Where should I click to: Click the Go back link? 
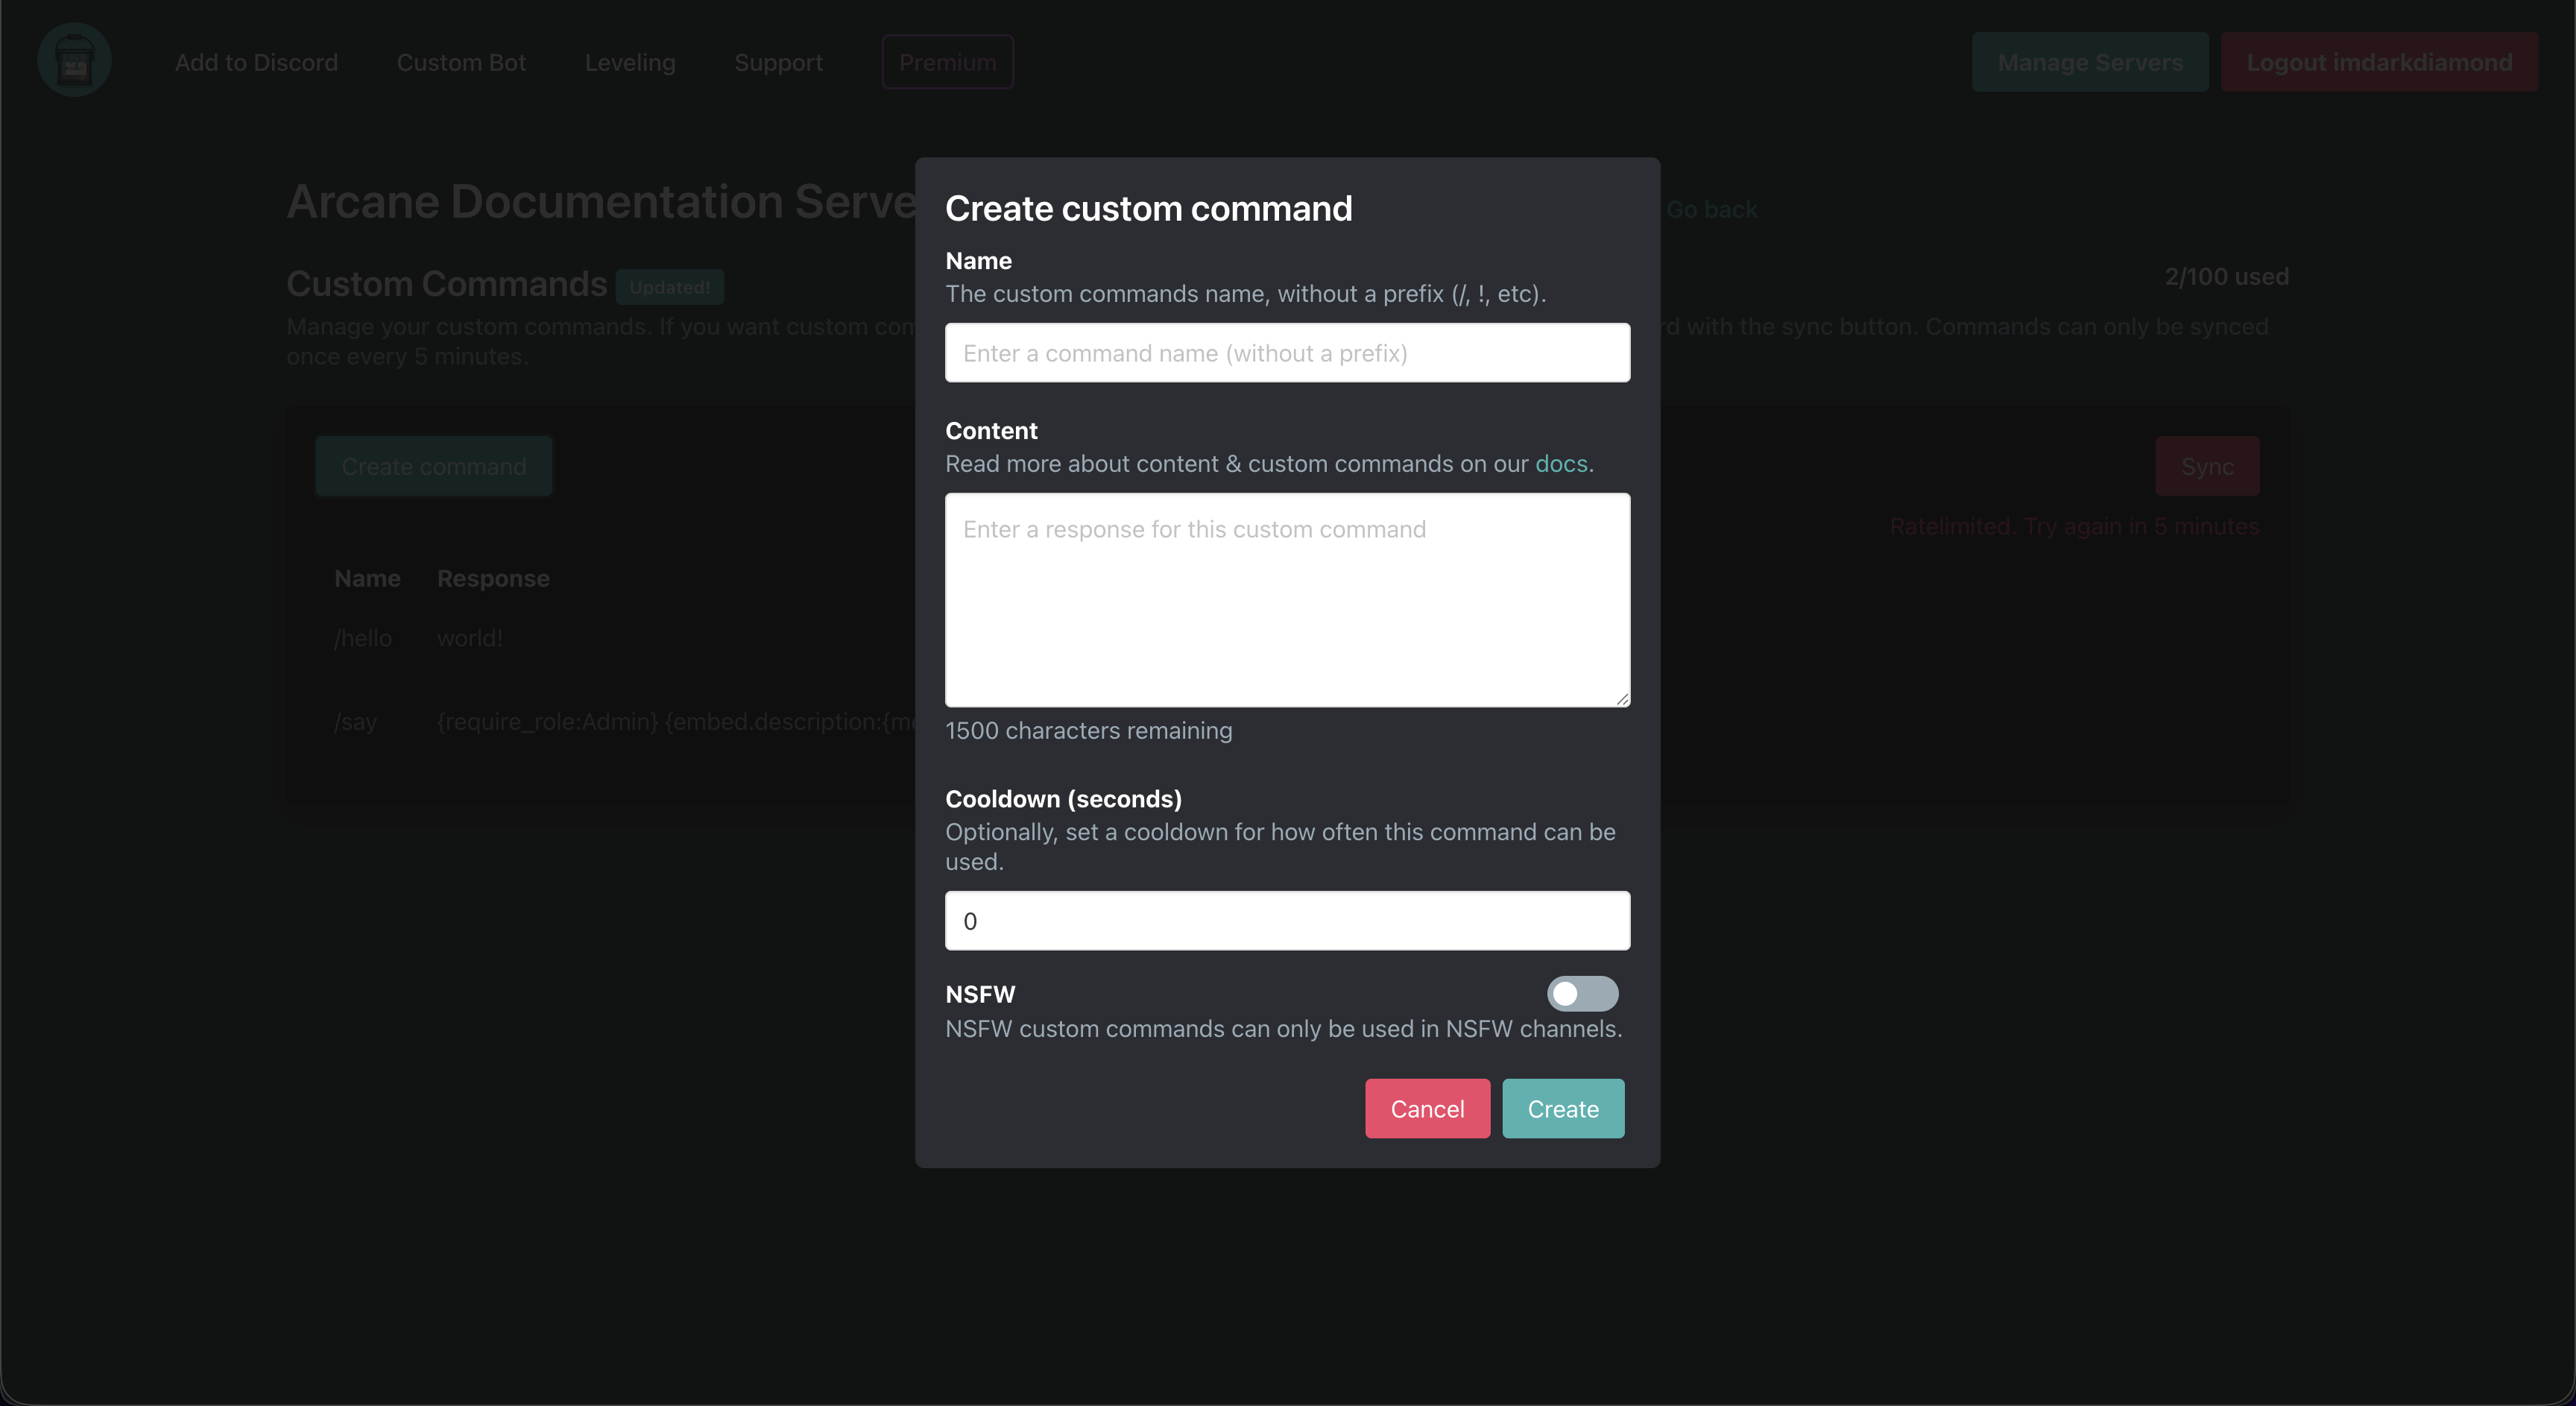tap(1711, 208)
